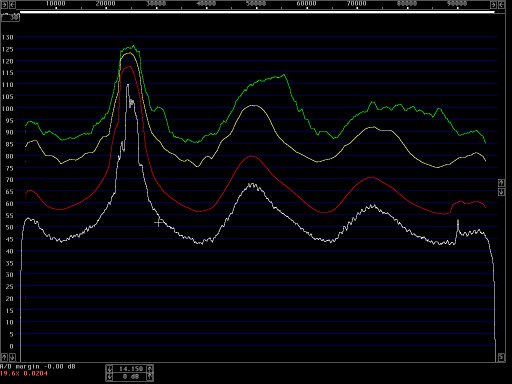
Task: Click the crosshair marker on the white trace
Action: click(x=159, y=222)
